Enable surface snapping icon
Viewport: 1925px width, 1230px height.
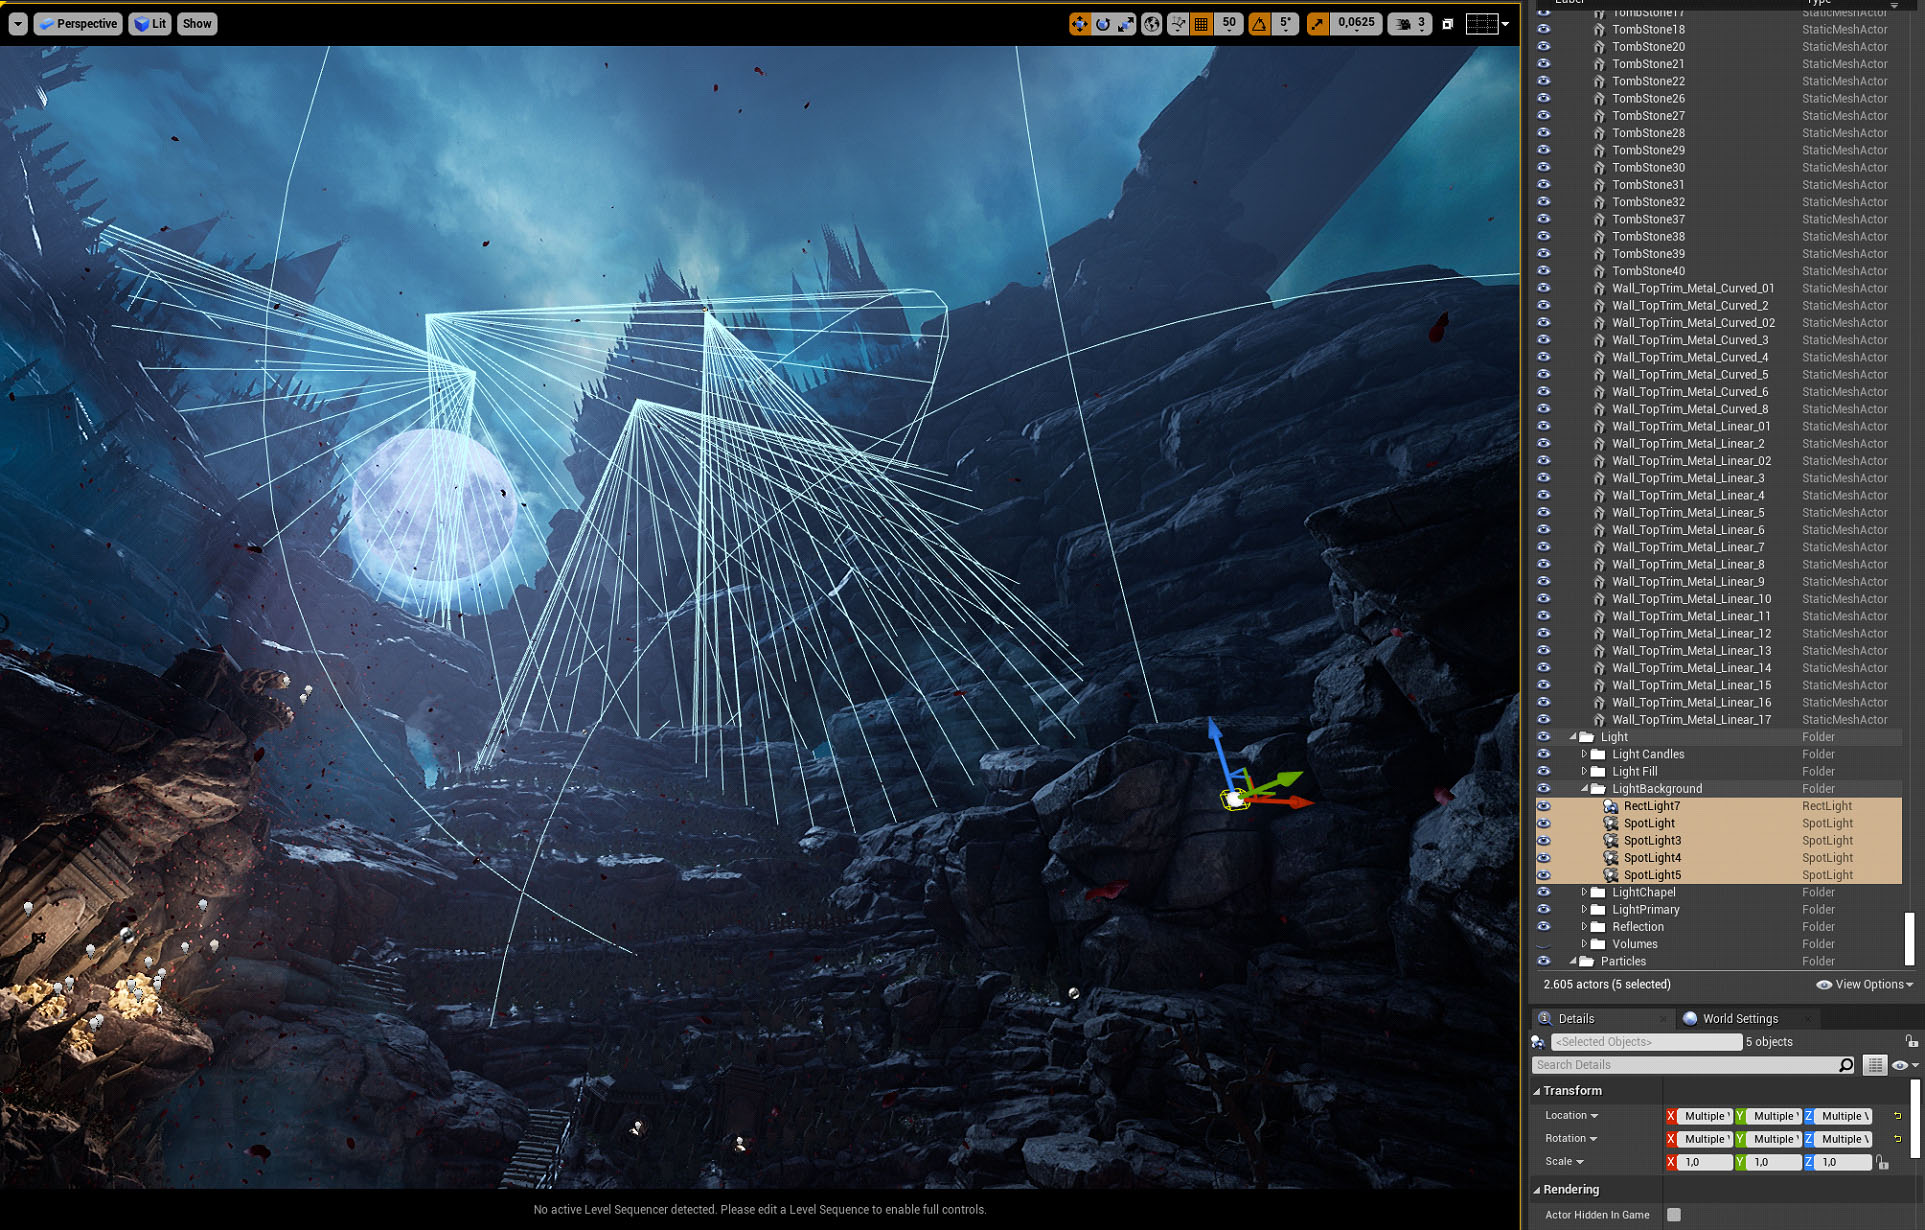click(1180, 23)
